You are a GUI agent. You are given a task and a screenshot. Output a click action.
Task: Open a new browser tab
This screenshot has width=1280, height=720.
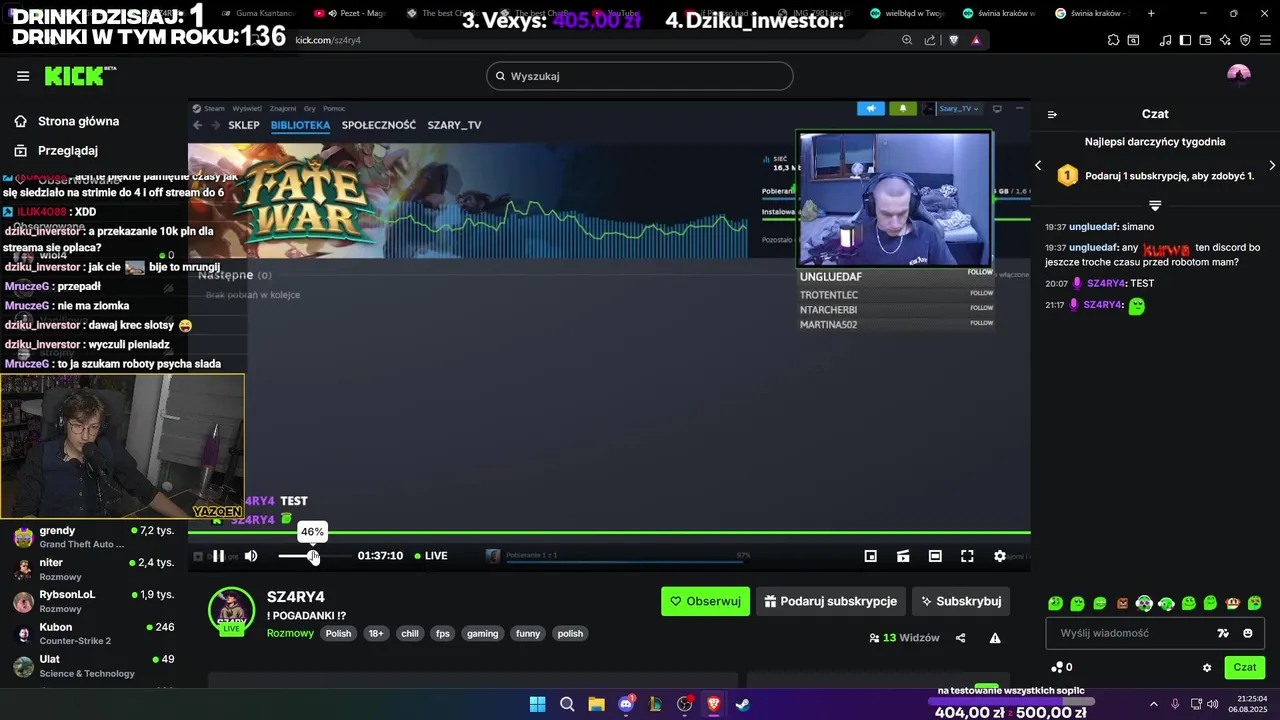[x=1151, y=13]
